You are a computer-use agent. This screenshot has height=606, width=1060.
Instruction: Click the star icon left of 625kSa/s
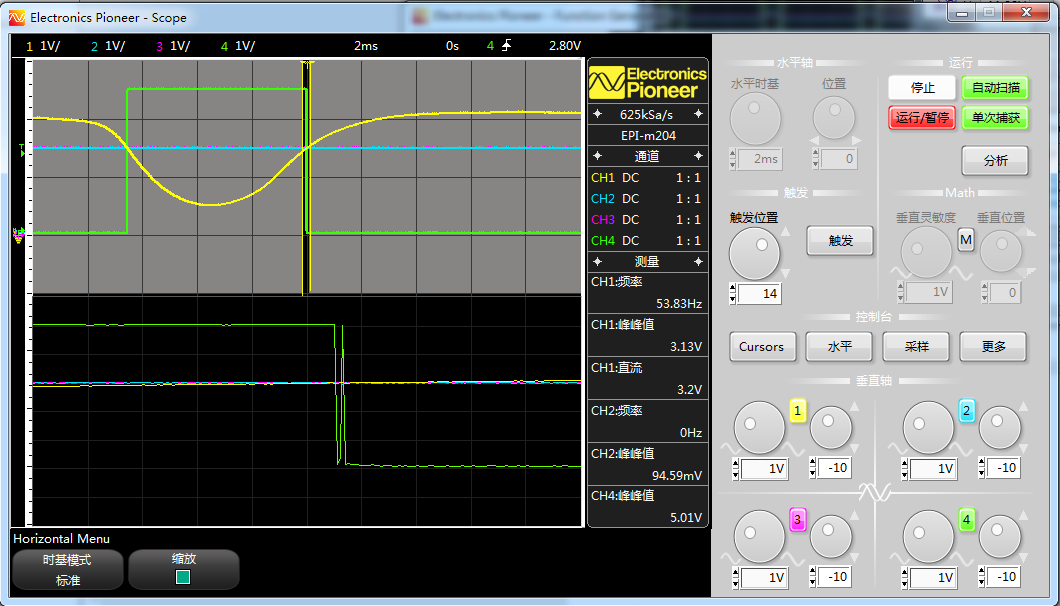coord(598,114)
